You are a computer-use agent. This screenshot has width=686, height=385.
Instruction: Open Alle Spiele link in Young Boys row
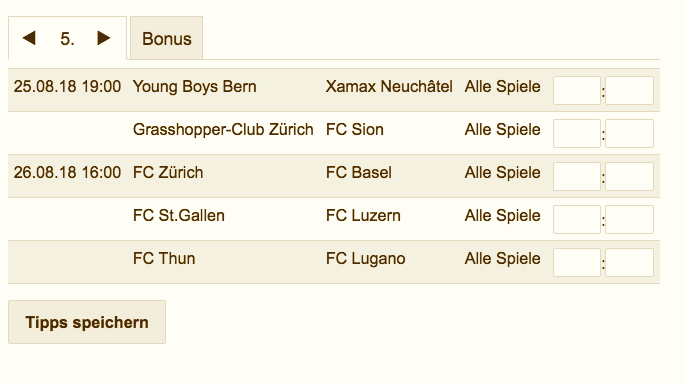(x=502, y=87)
